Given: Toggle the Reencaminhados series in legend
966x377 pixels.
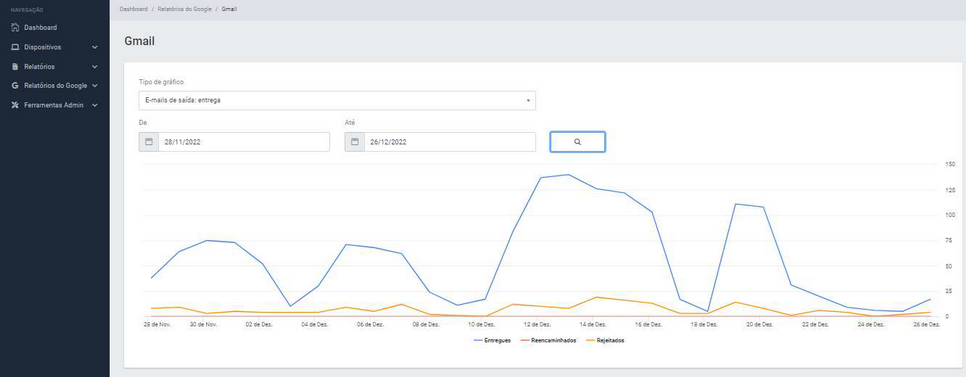Looking at the screenshot, I should (x=549, y=340).
